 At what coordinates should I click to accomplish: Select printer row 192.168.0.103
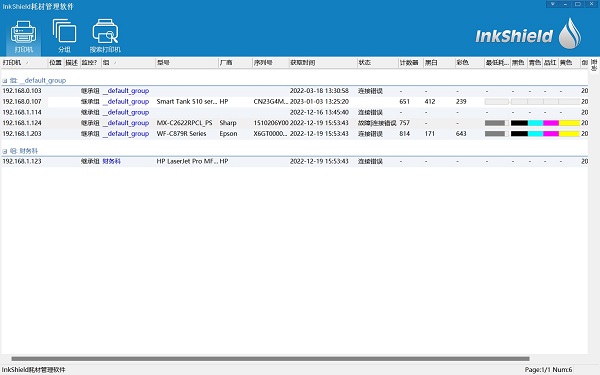295,91
